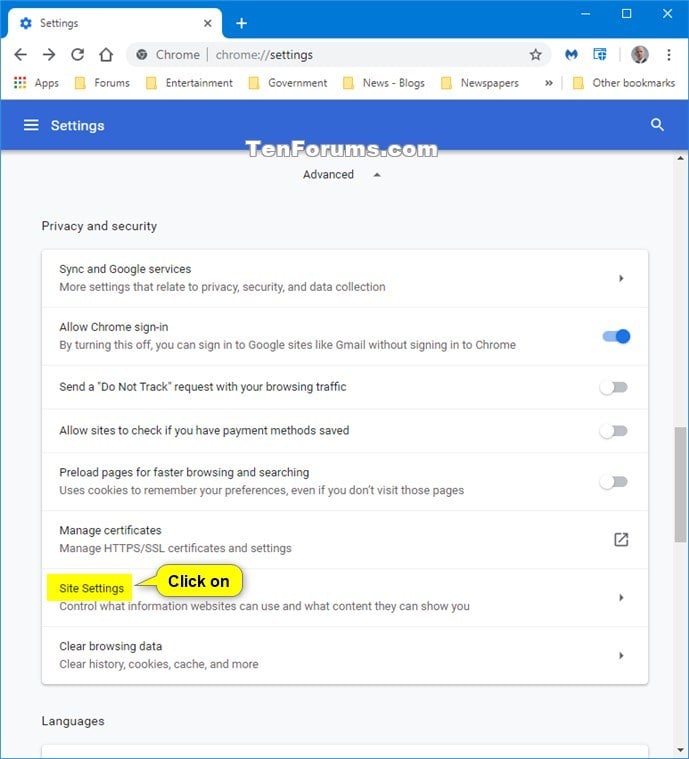Show more bookmarks with the chevron
689x759 pixels.
click(549, 83)
